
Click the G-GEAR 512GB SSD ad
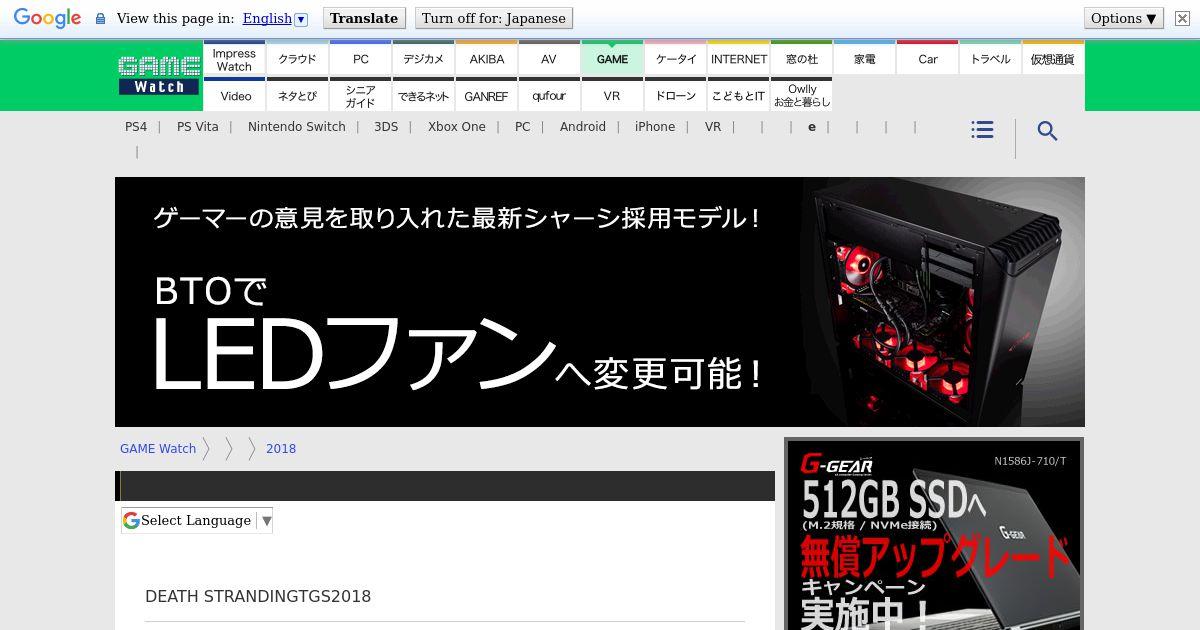[x=934, y=535]
